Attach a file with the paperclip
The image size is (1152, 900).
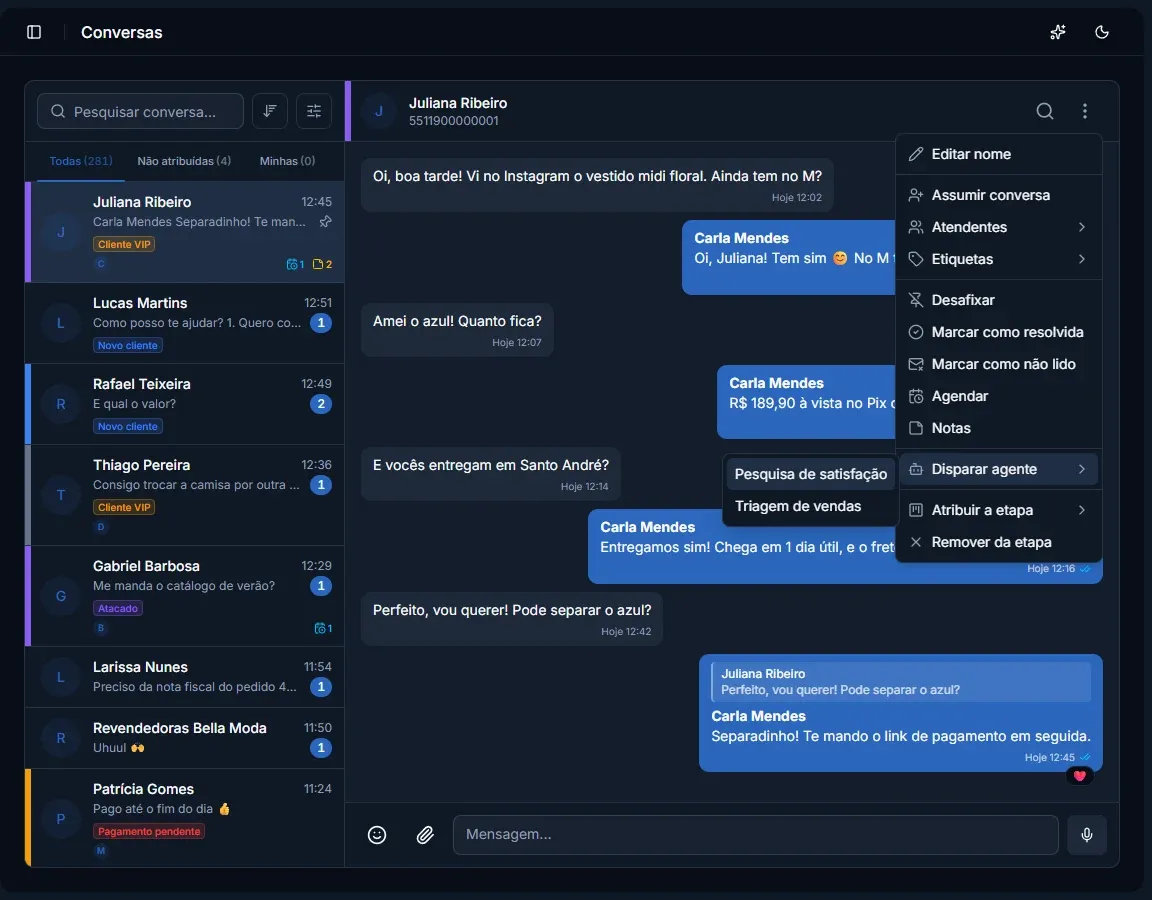425,835
